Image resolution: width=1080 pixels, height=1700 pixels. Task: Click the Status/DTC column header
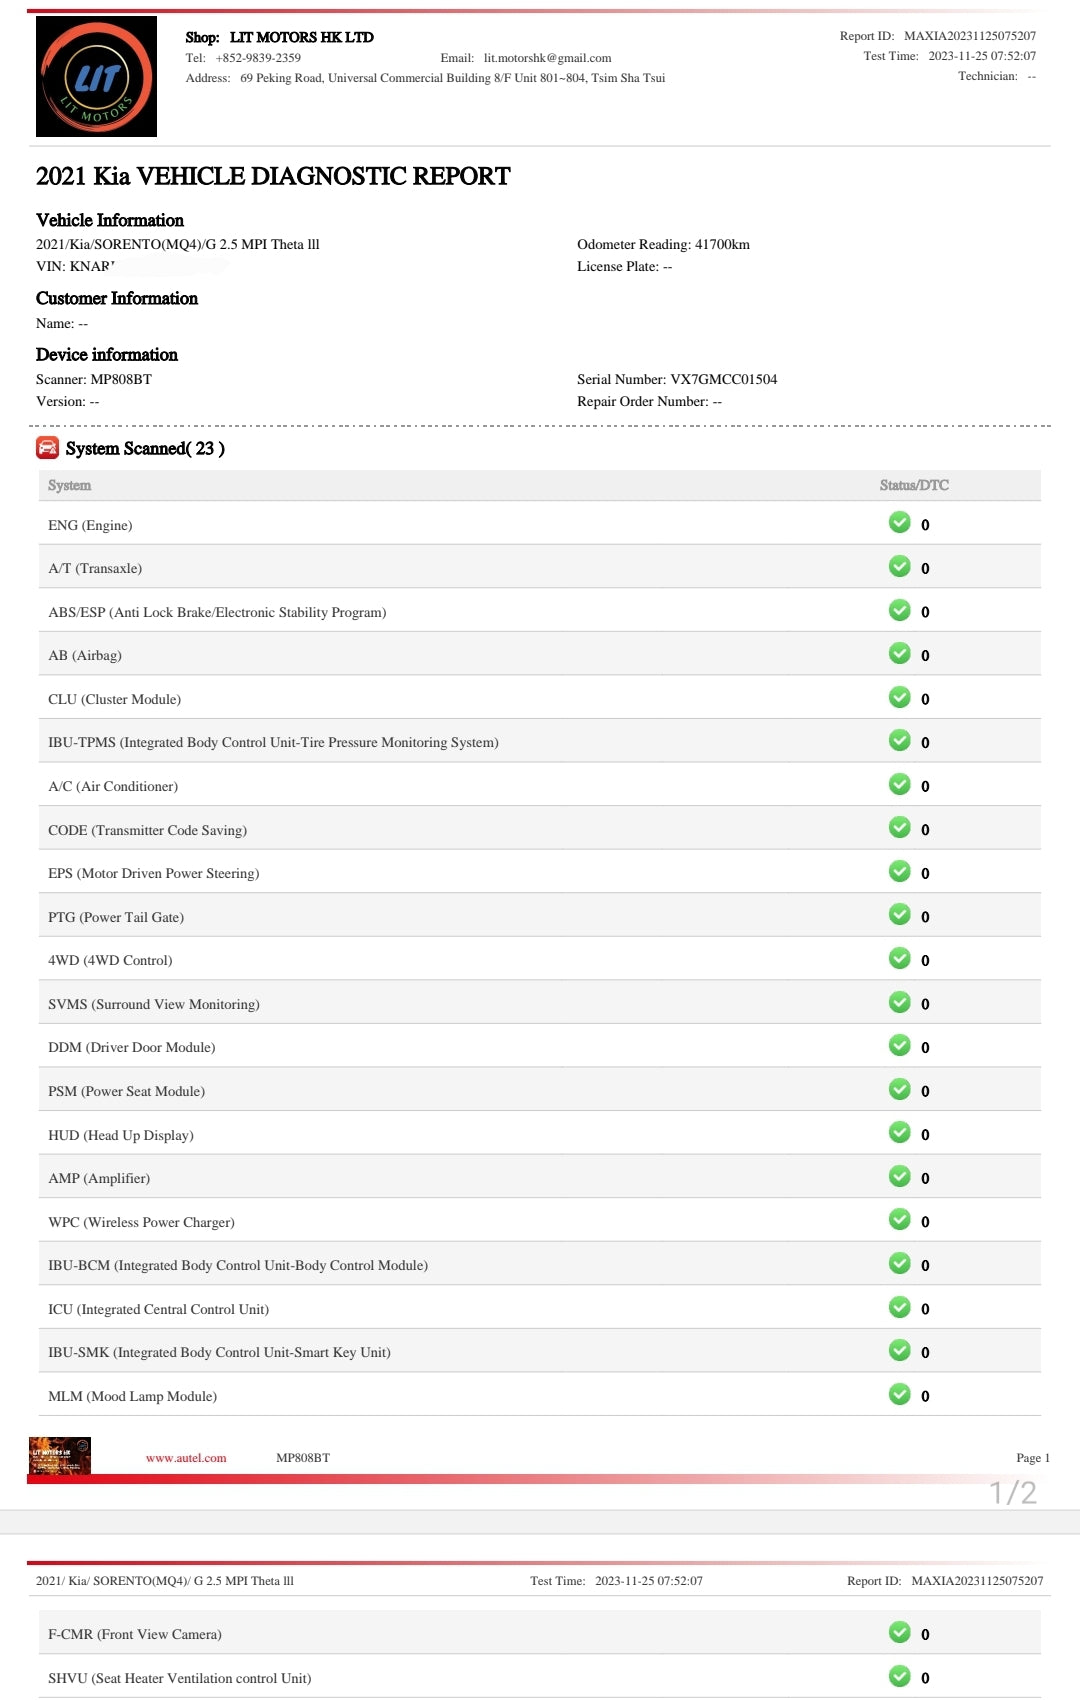point(914,485)
